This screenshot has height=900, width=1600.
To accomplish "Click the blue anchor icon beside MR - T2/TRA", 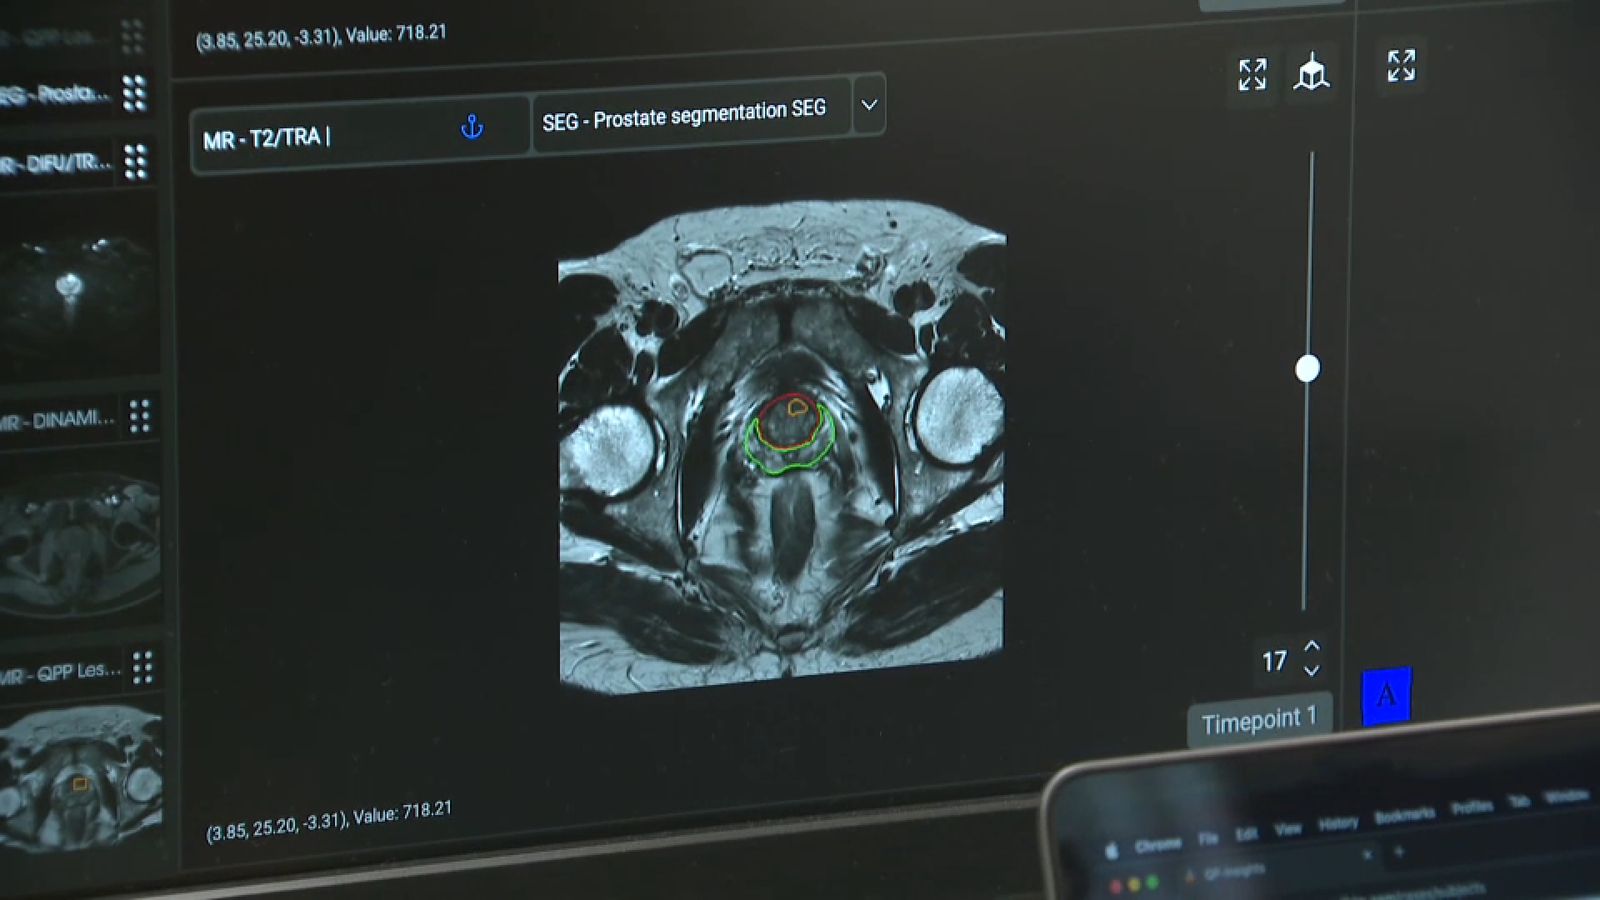I will [472, 127].
